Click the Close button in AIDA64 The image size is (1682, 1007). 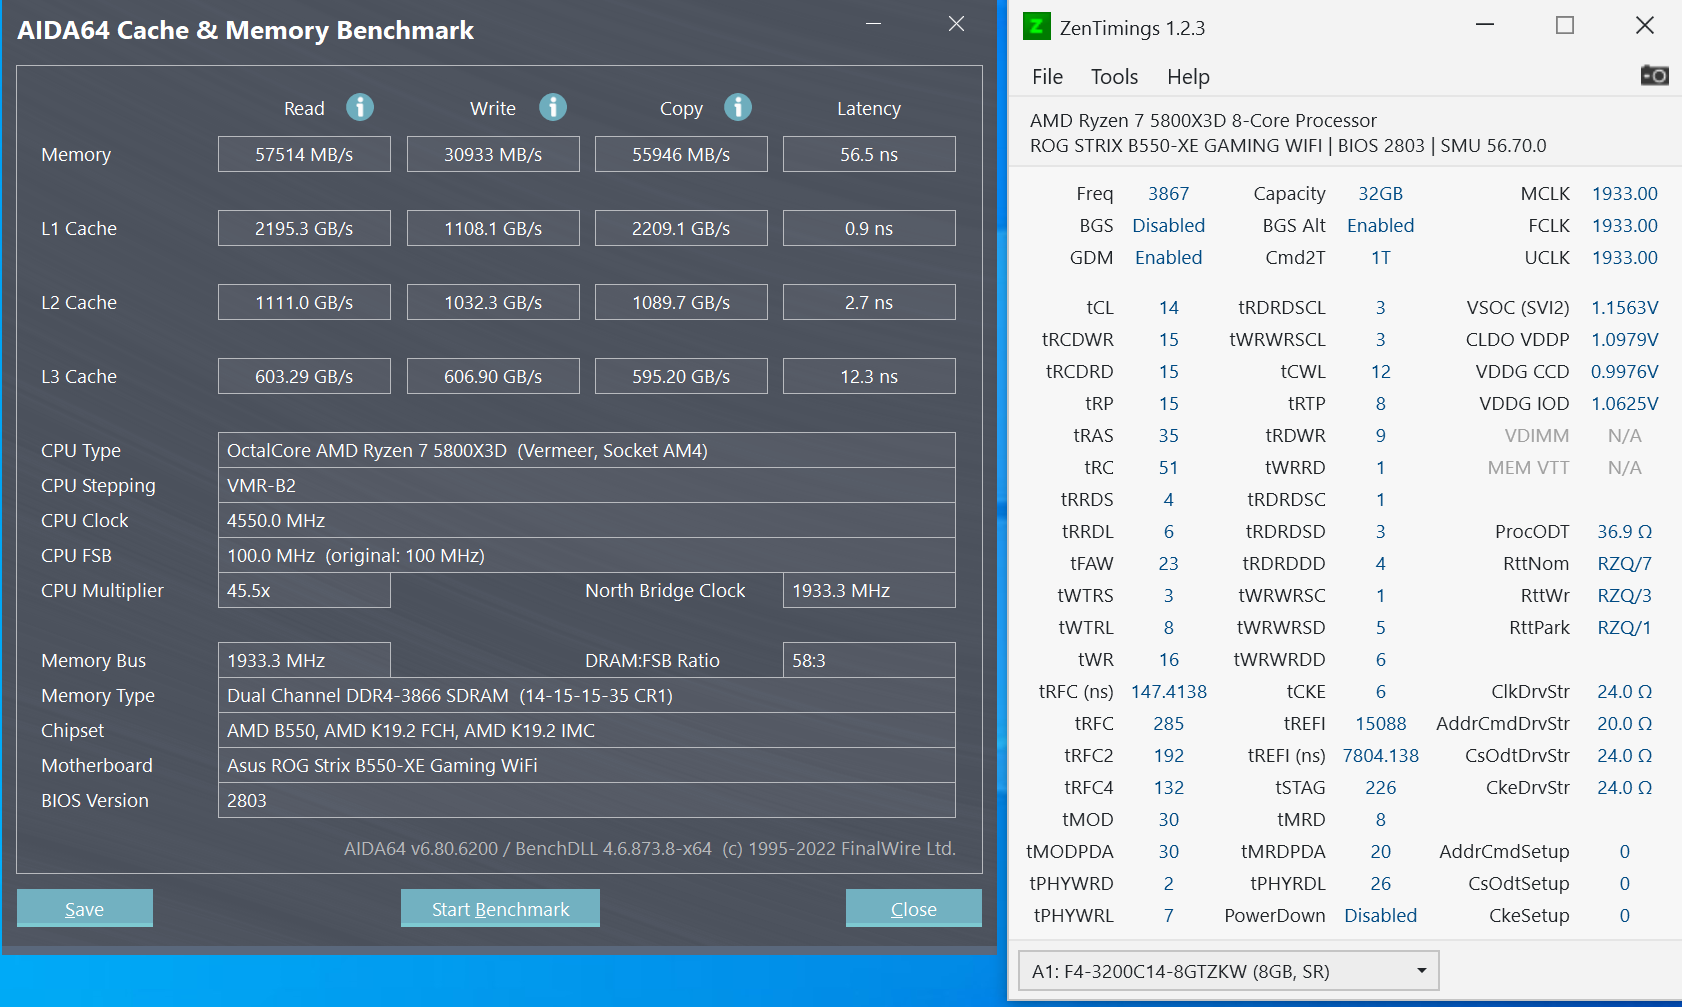(x=914, y=908)
